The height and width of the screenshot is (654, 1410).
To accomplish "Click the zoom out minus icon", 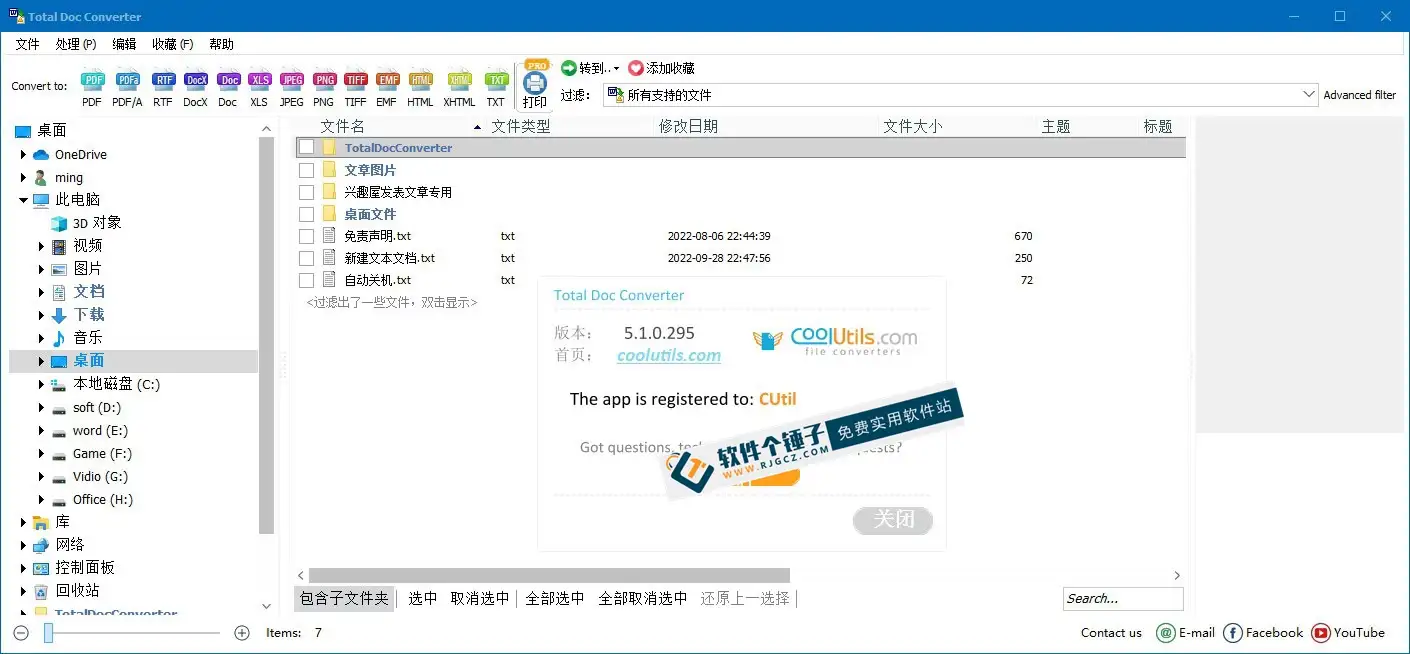I will coord(21,632).
